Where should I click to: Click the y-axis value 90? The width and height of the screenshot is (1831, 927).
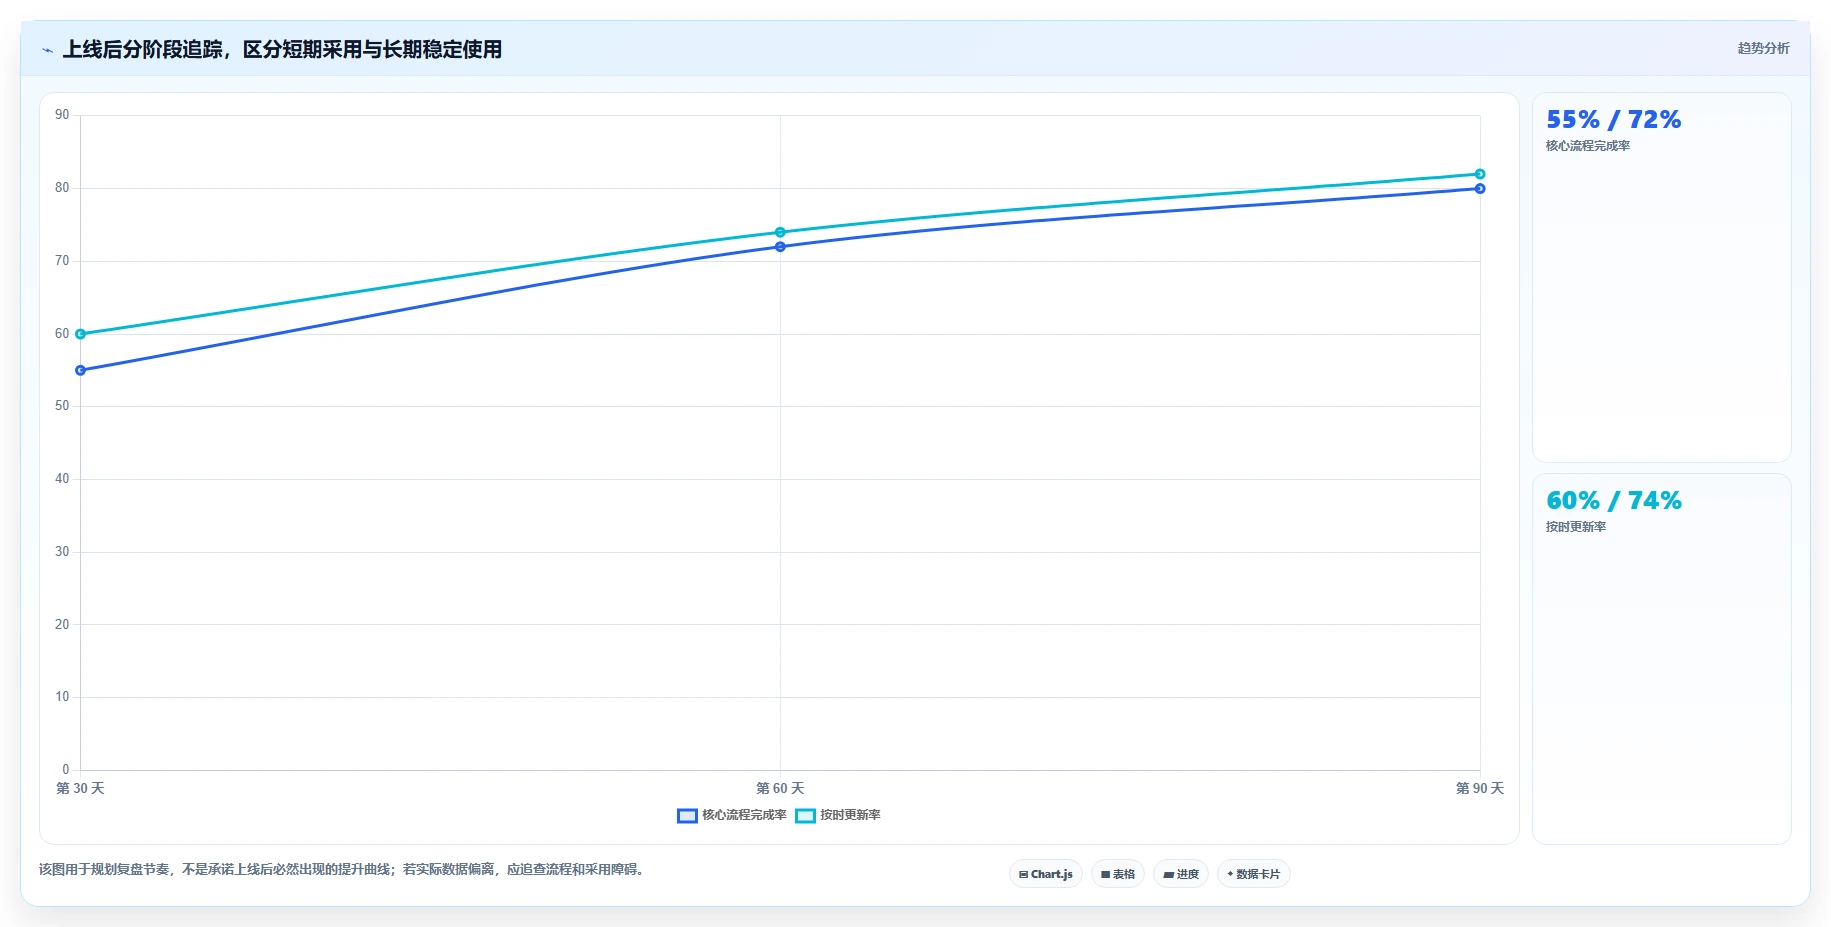pos(62,115)
